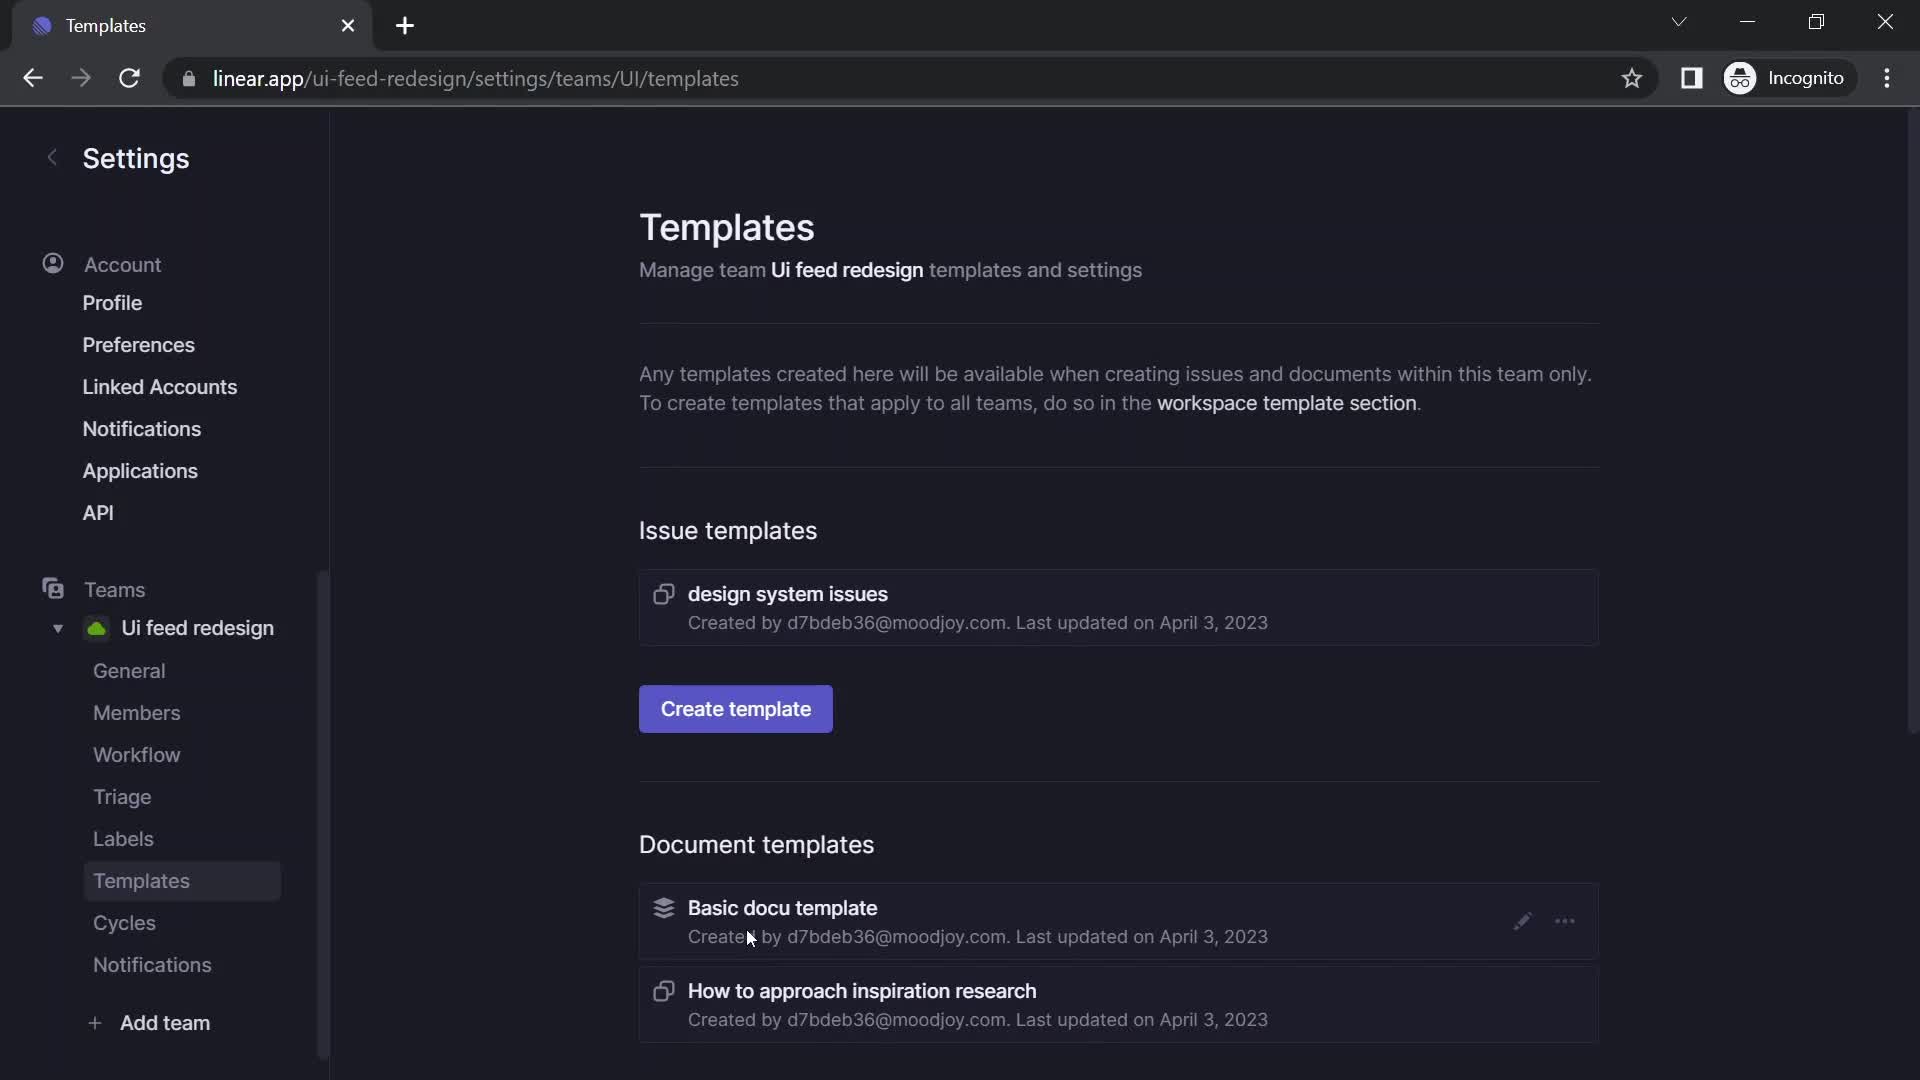This screenshot has width=1920, height=1080.
Task: Click the edit icon on Basic docu template
Action: [x=1523, y=922]
